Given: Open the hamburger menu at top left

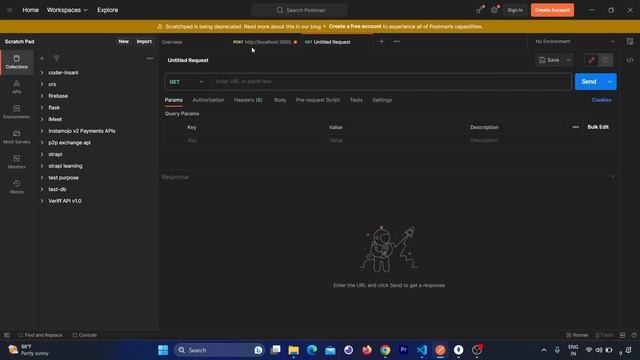Looking at the screenshot, I should click(x=9, y=10).
